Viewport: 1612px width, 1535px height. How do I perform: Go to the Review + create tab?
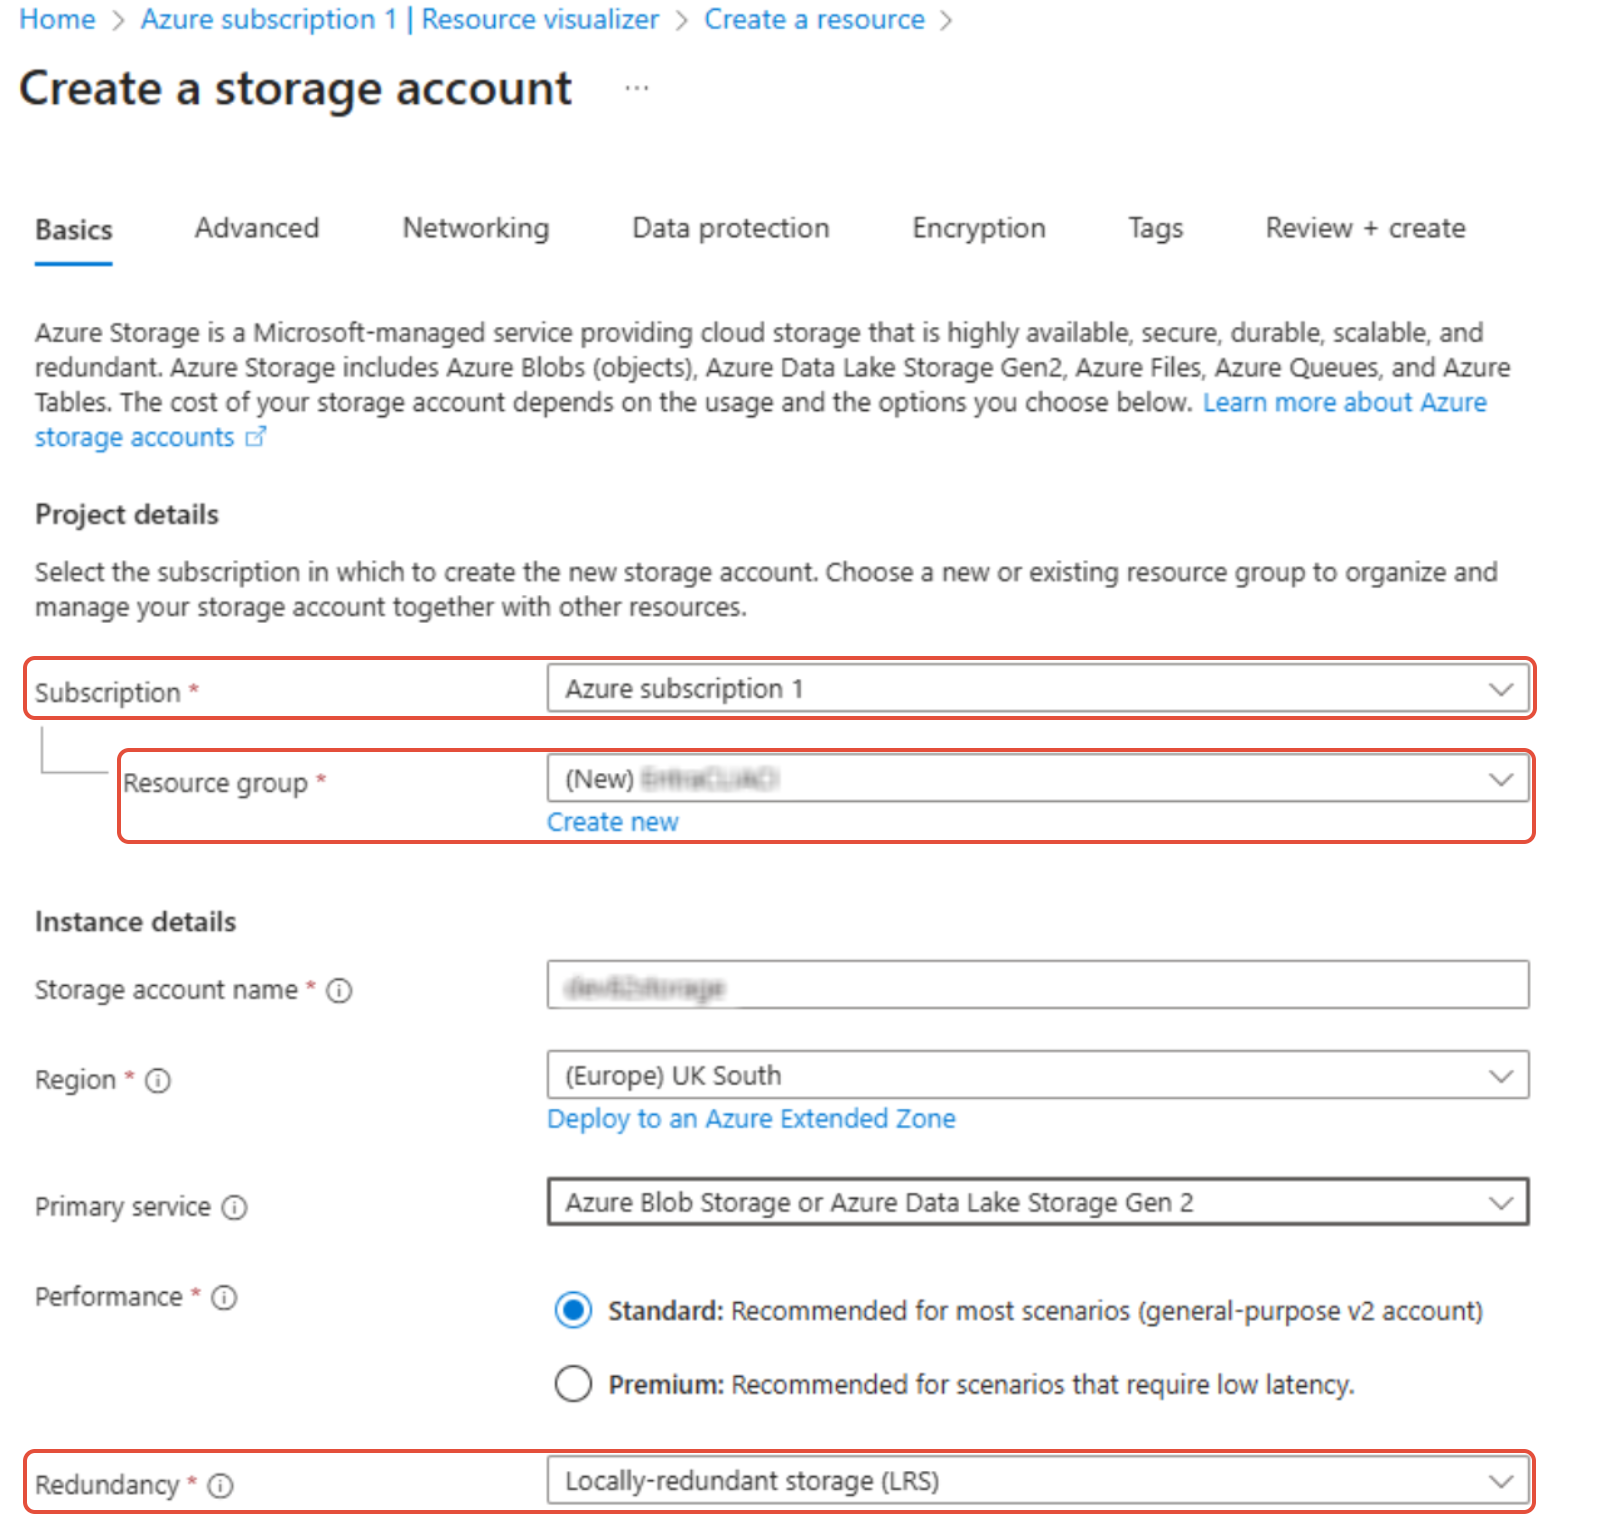tap(1365, 228)
